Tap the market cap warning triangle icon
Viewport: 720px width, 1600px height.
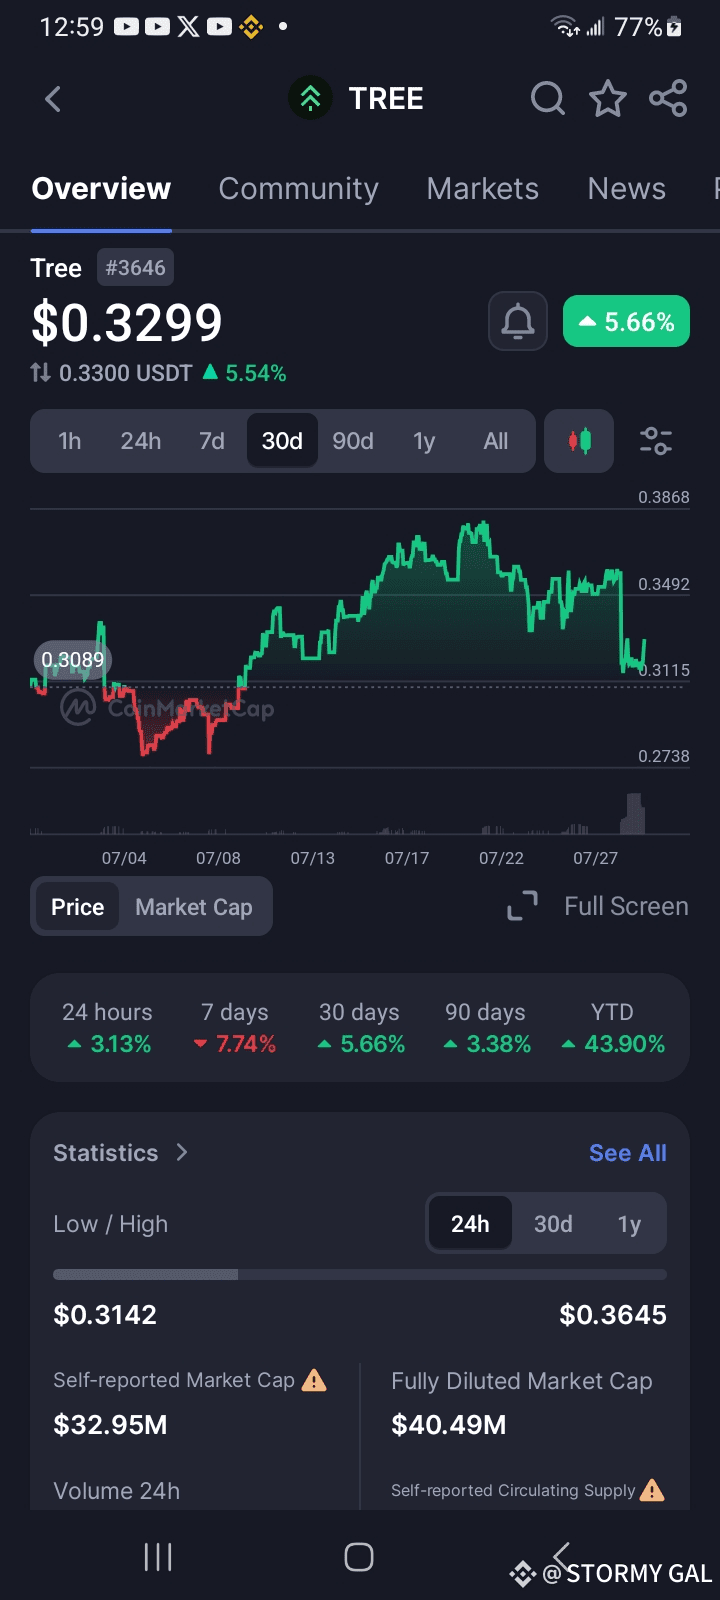314,1381
